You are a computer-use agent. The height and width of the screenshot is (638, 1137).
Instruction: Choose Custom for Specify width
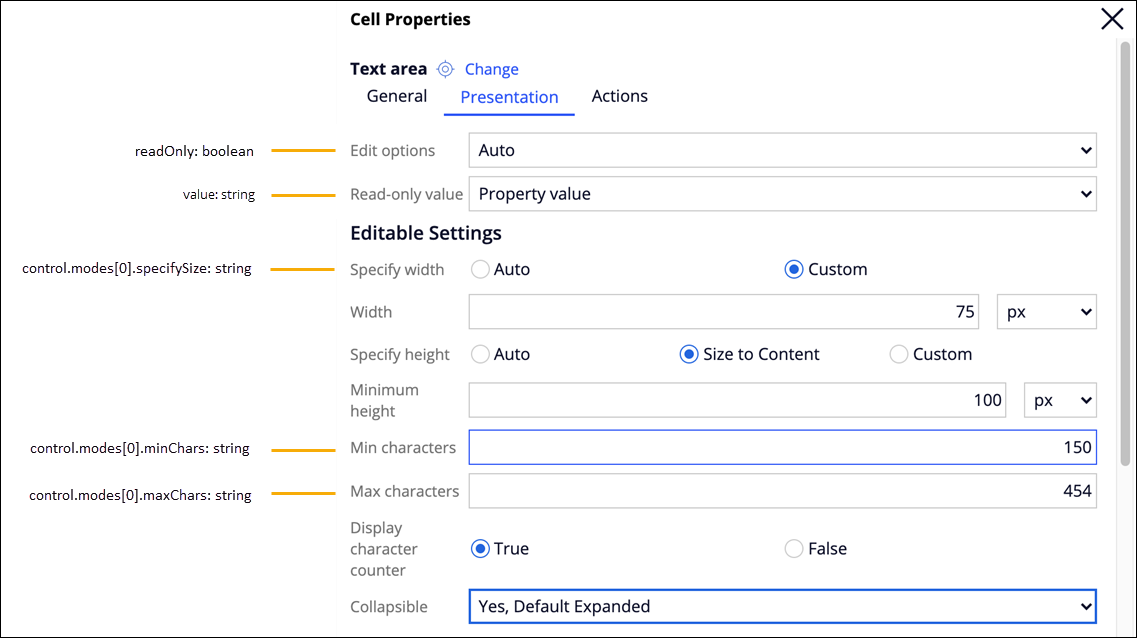point(794,269)
